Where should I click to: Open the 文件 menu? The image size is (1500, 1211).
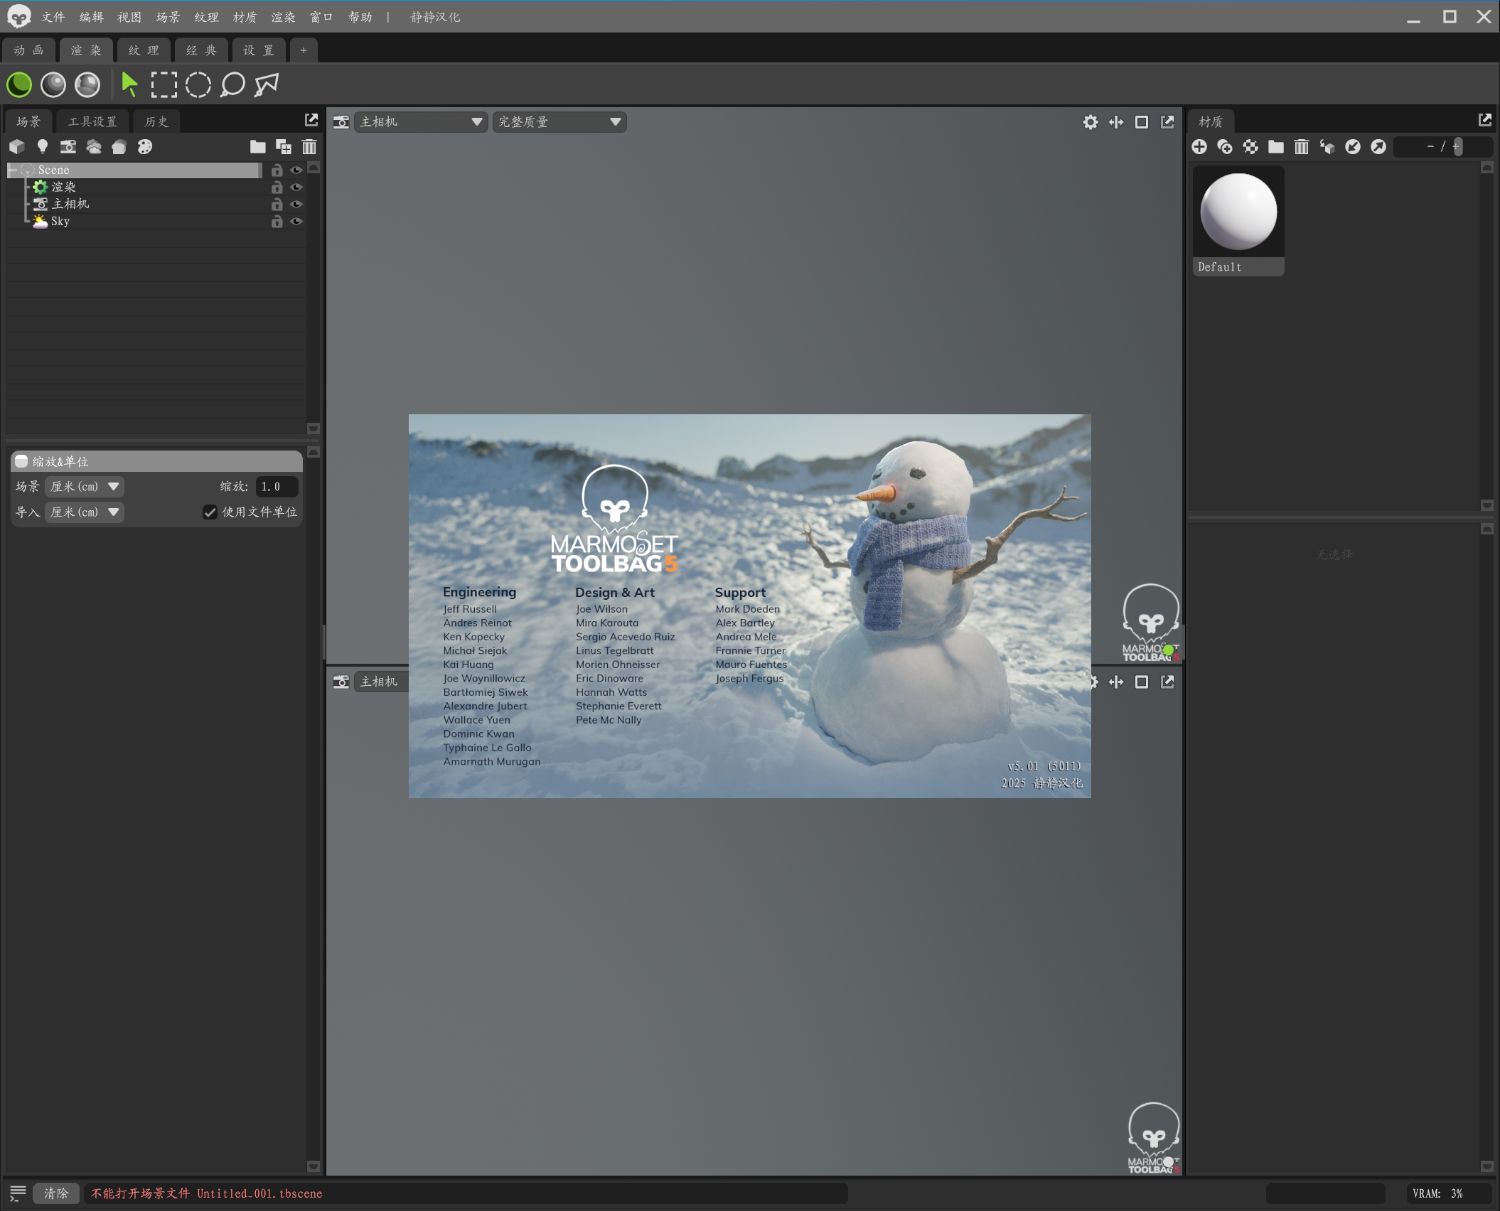click(x=53, y=17)
